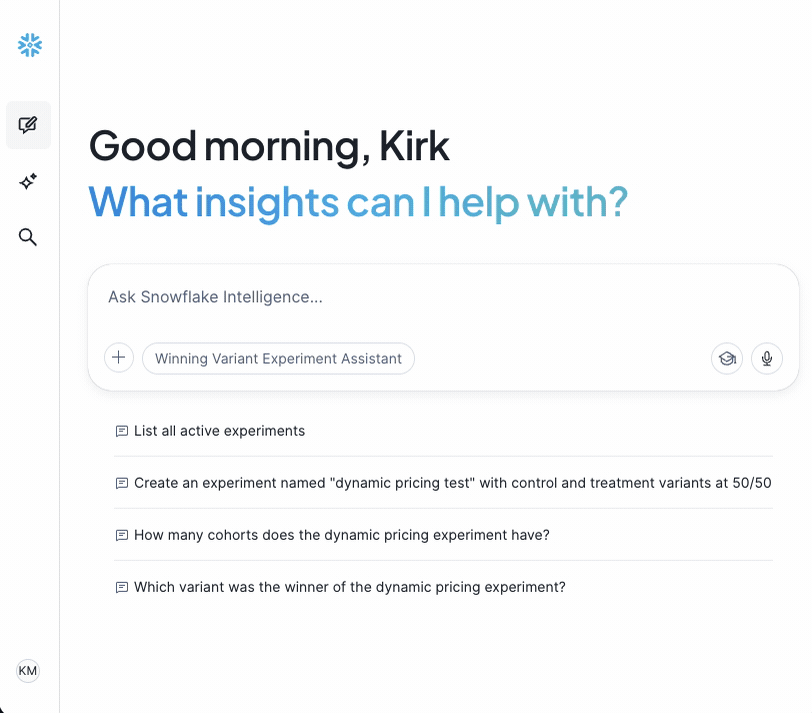812x713 pixels.
Task: Click the chat icon next to the winning variant question
Action: pos(122,586)
